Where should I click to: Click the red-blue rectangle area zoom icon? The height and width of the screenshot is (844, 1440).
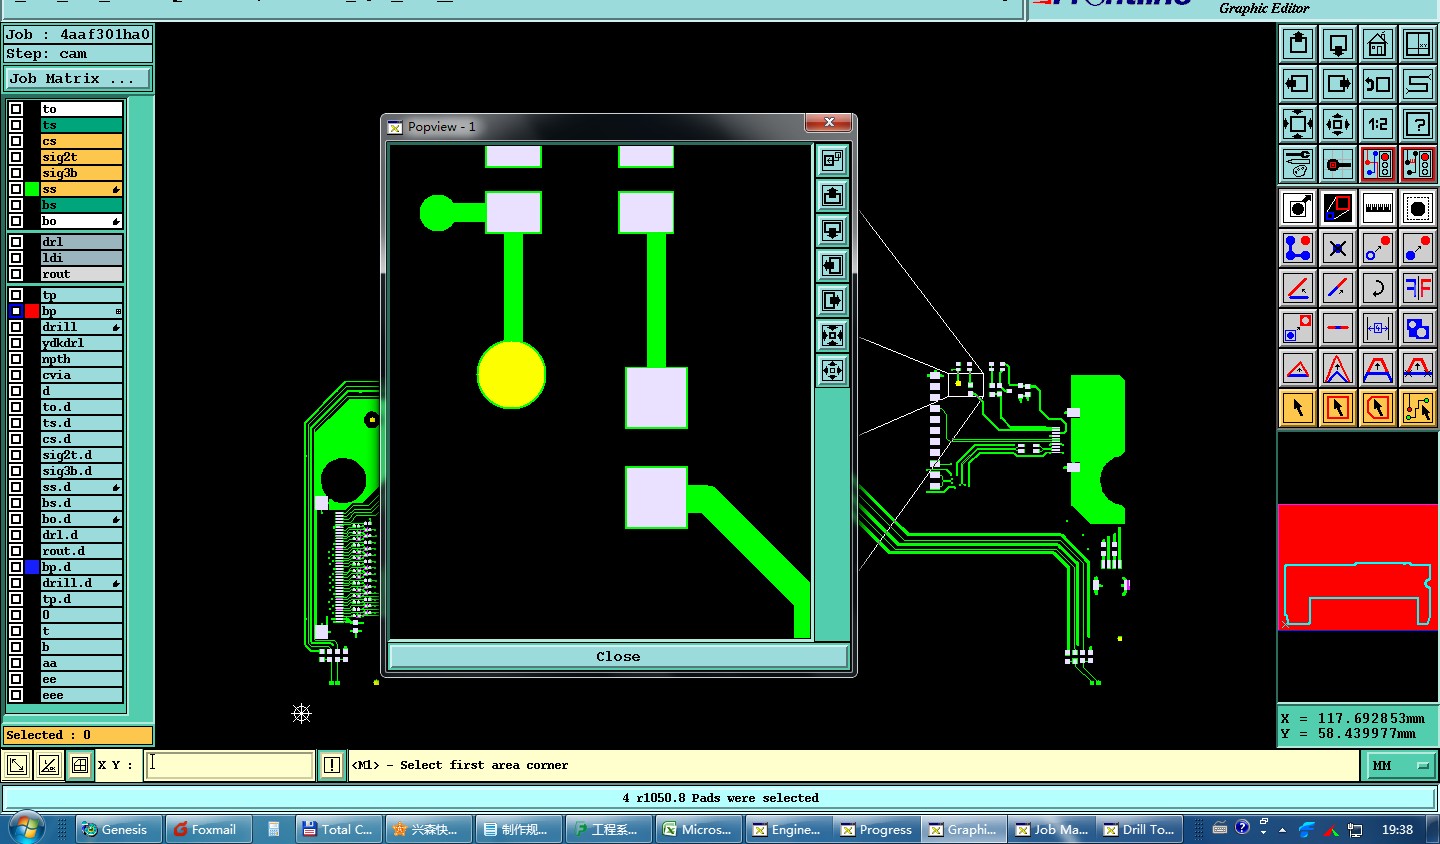(x=1338, y=208)
